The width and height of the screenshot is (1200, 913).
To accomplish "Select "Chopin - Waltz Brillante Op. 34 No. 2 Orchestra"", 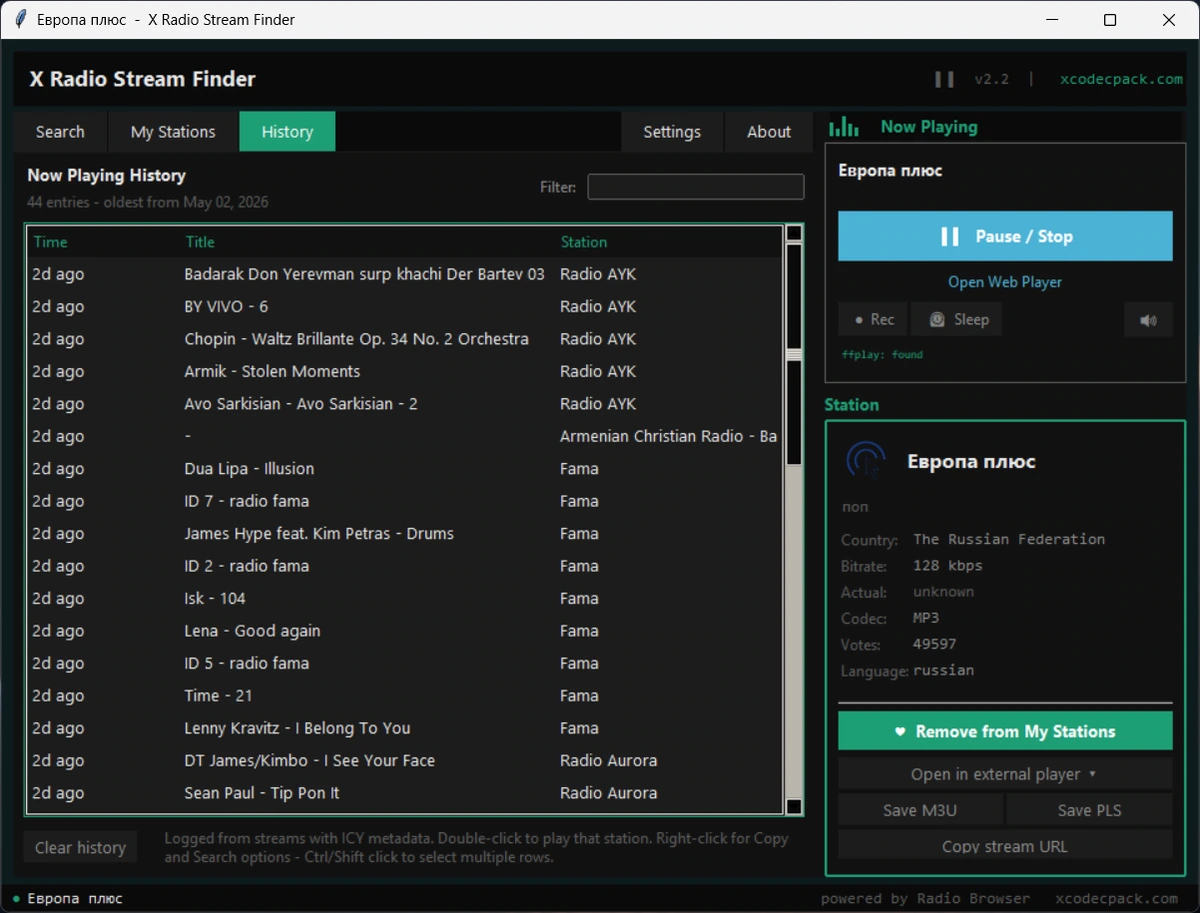I will point(405,339).
